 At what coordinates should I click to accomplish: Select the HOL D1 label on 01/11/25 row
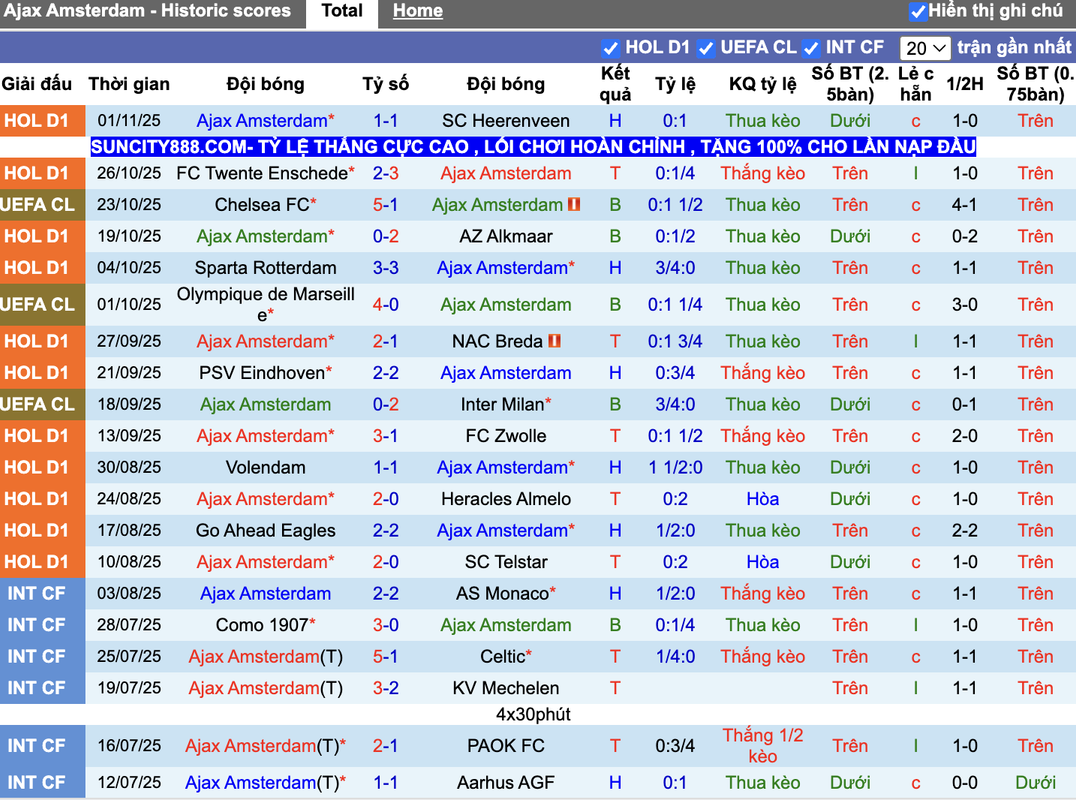click(x=36, y=121)
